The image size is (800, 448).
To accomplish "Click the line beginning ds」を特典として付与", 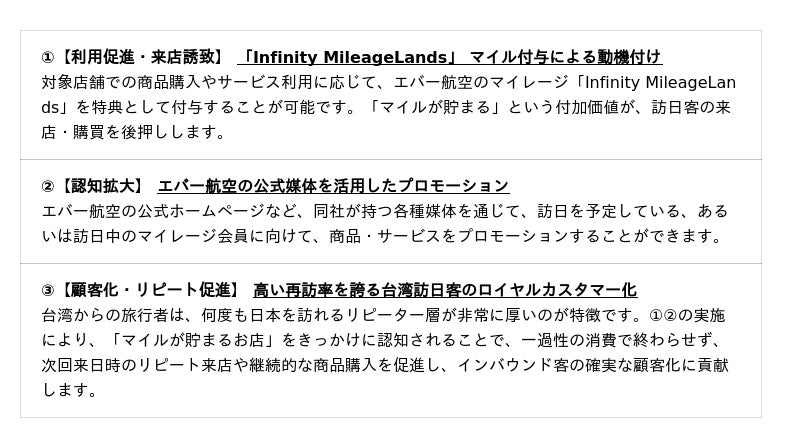I will pos(385,107).
